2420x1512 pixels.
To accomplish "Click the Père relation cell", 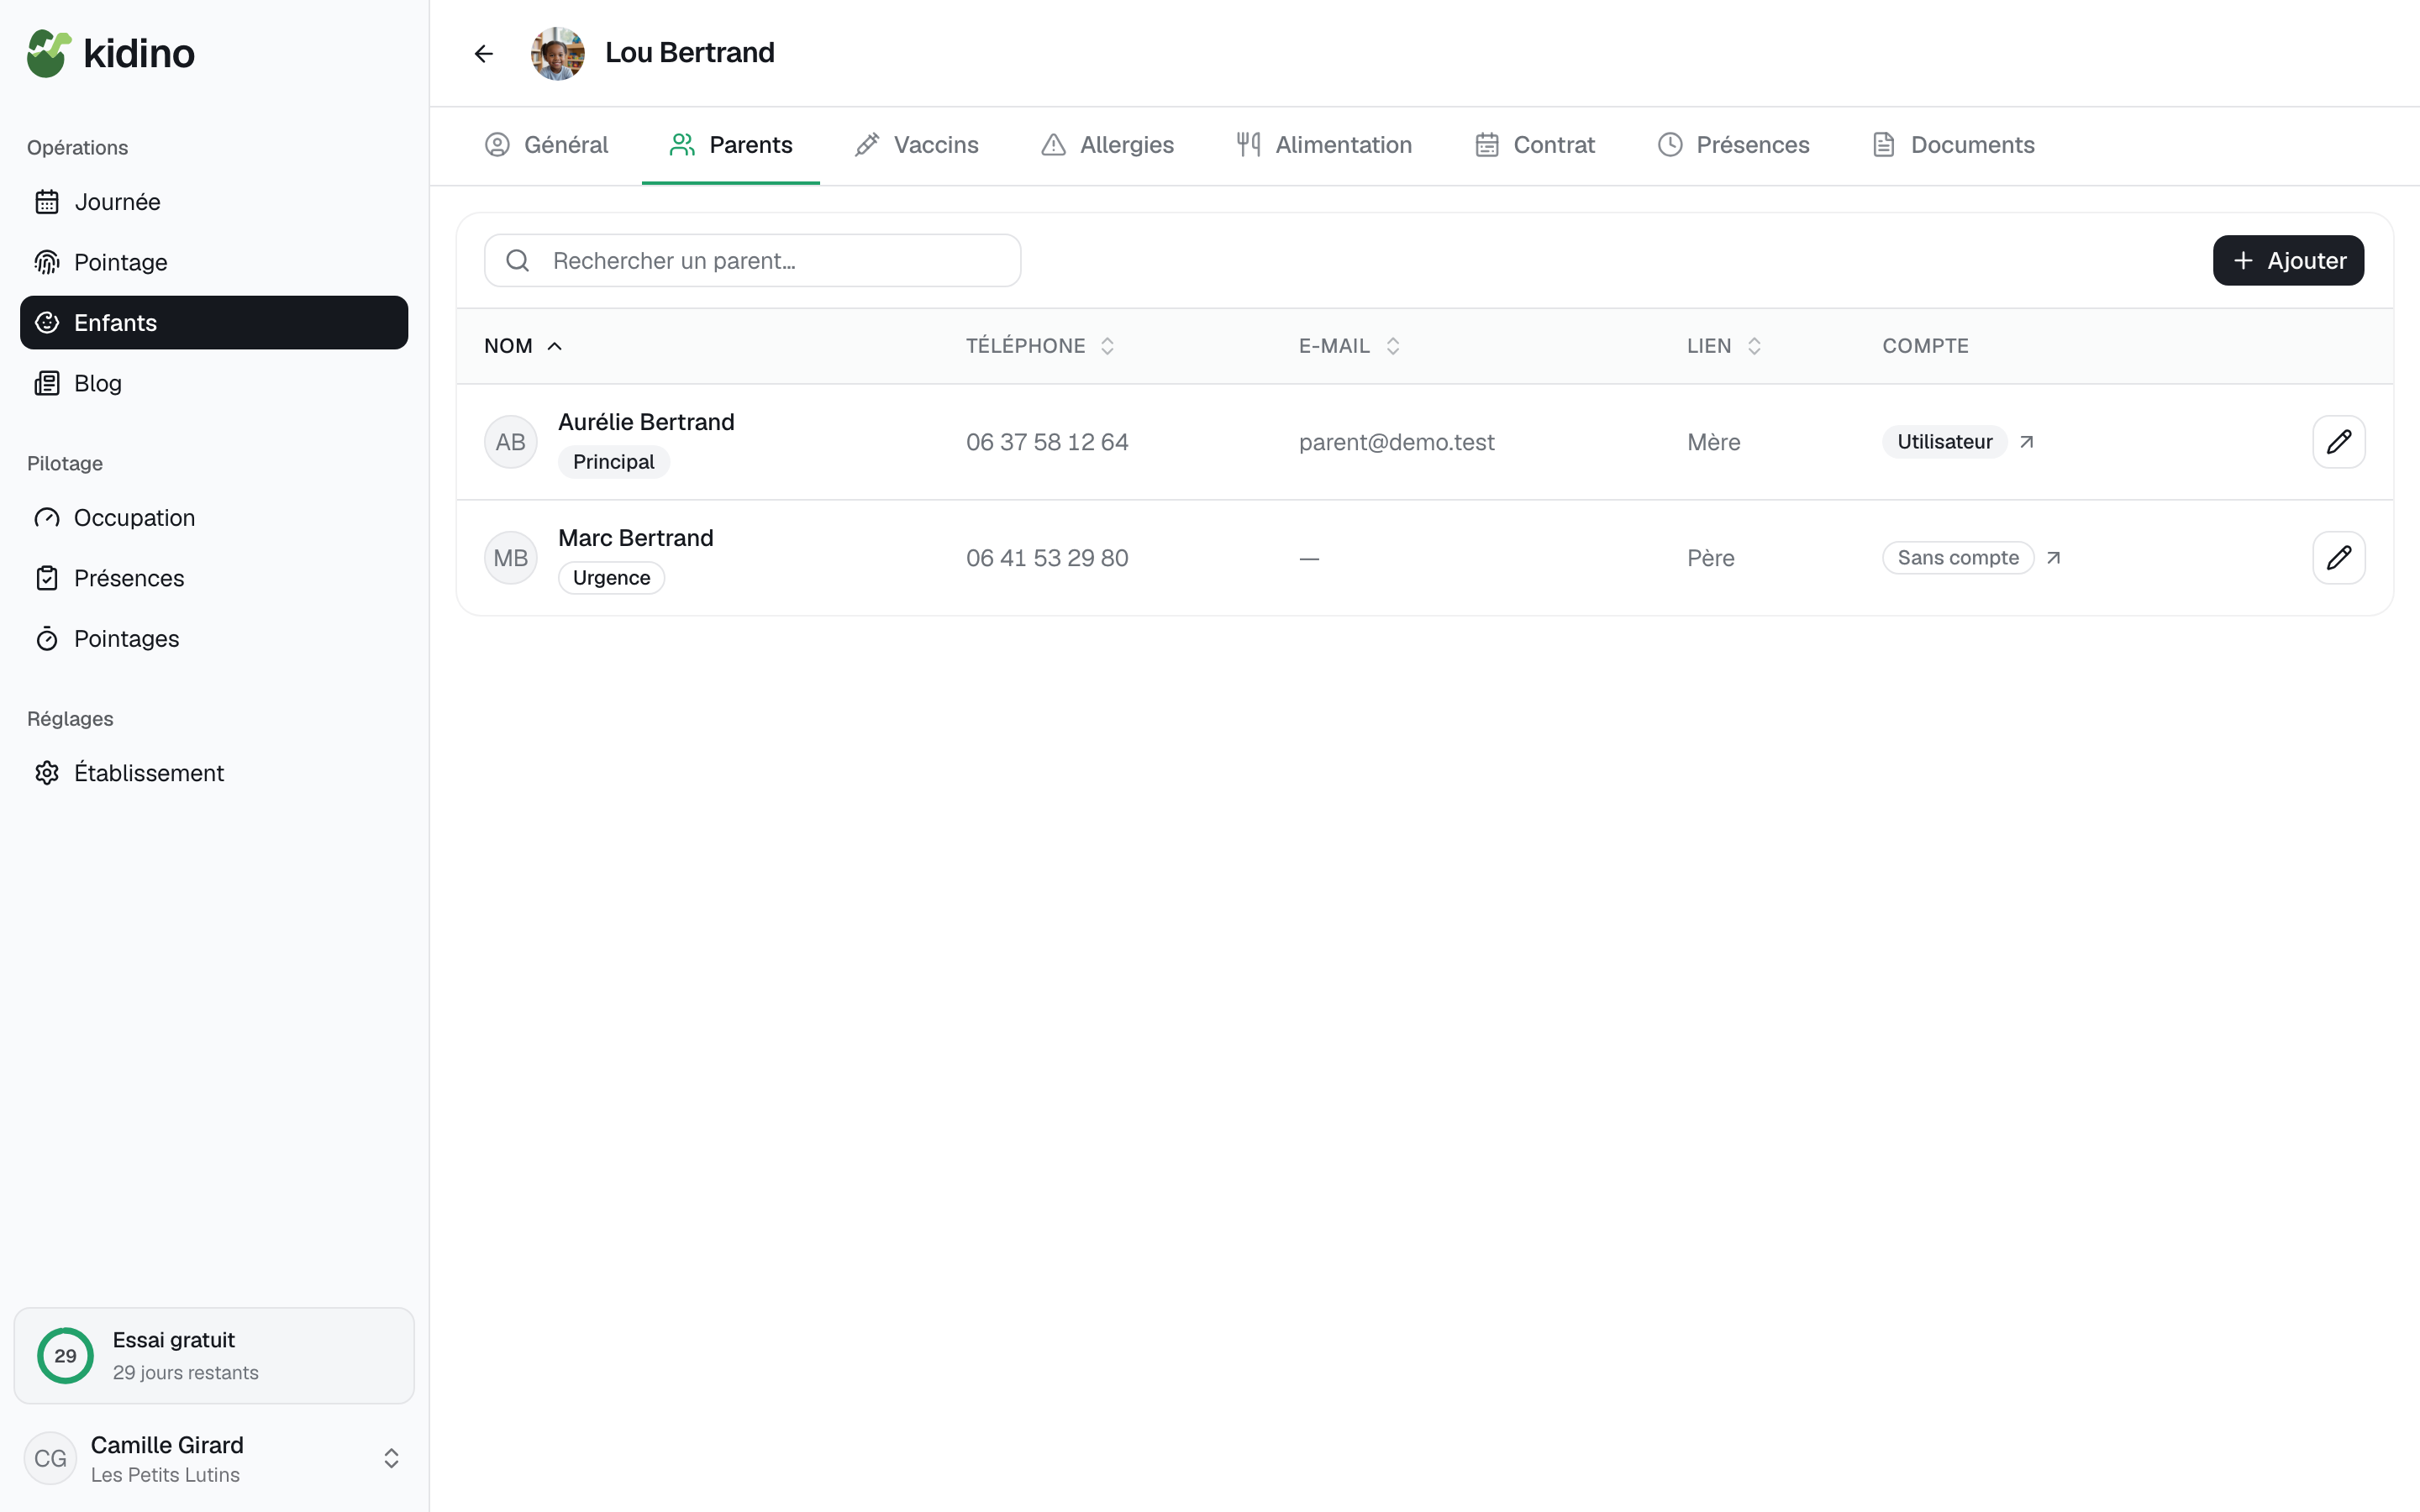I will click(x=1710, y=558).
